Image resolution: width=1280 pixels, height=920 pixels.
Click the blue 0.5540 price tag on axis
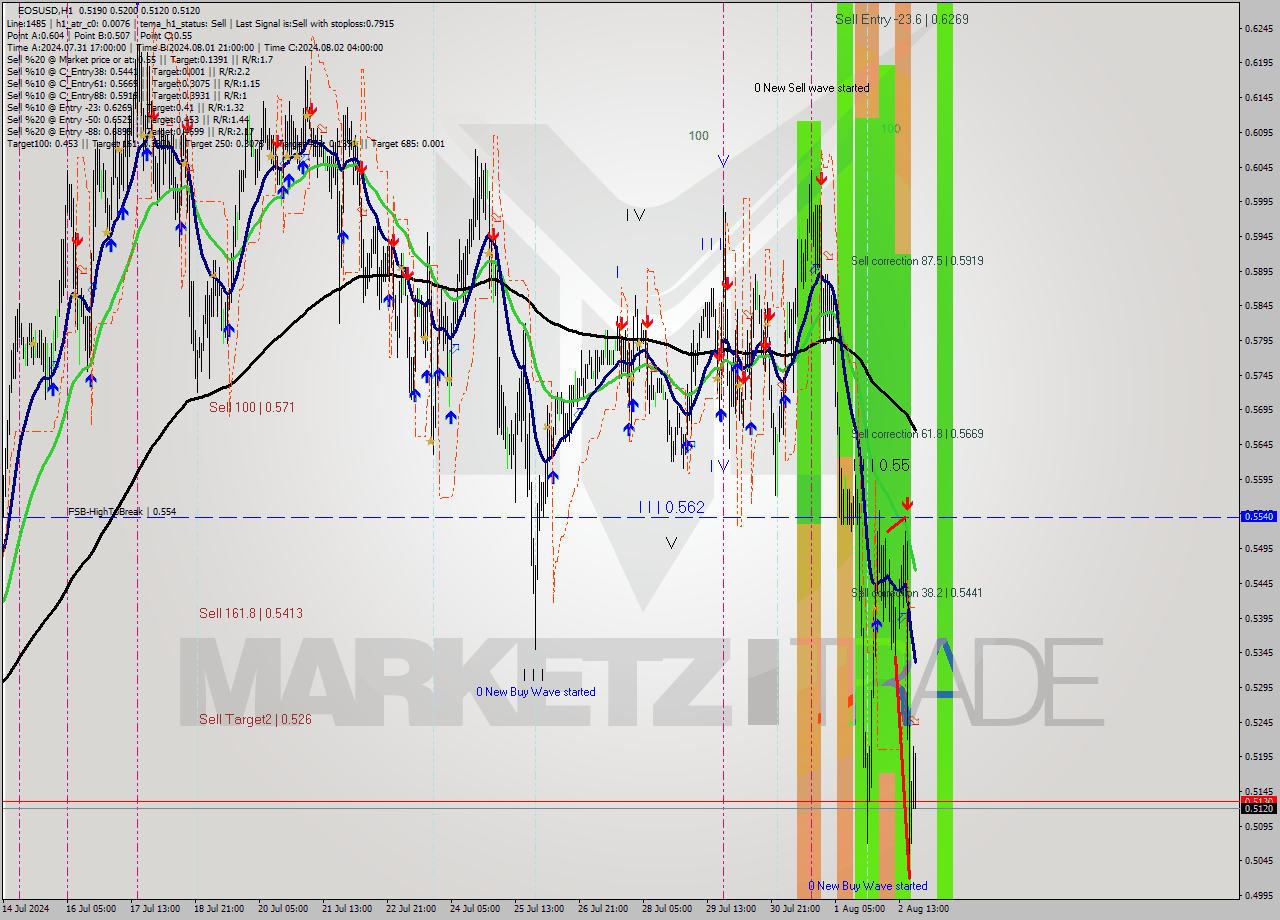click(1257, 516)
